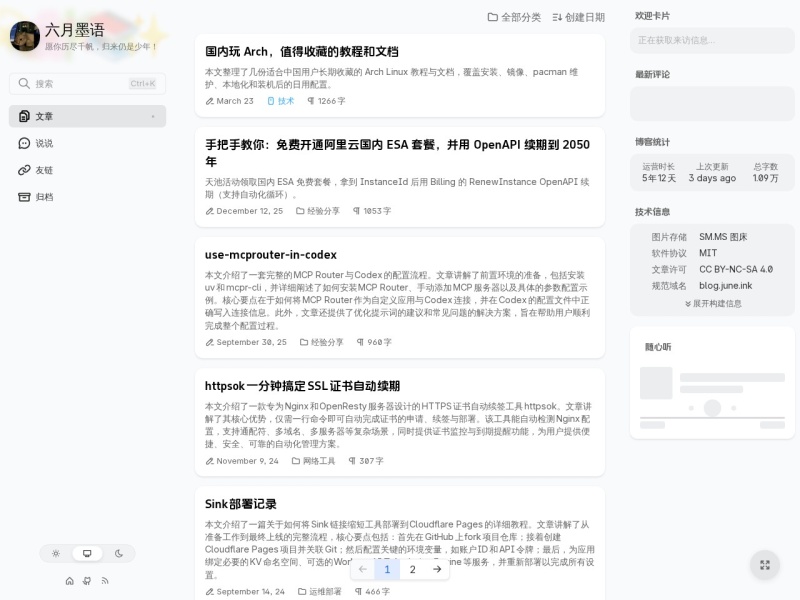The height and width of the screenshot is (600, 800).
Task: Click the 3 days ago last update
Action: point(712,178)
